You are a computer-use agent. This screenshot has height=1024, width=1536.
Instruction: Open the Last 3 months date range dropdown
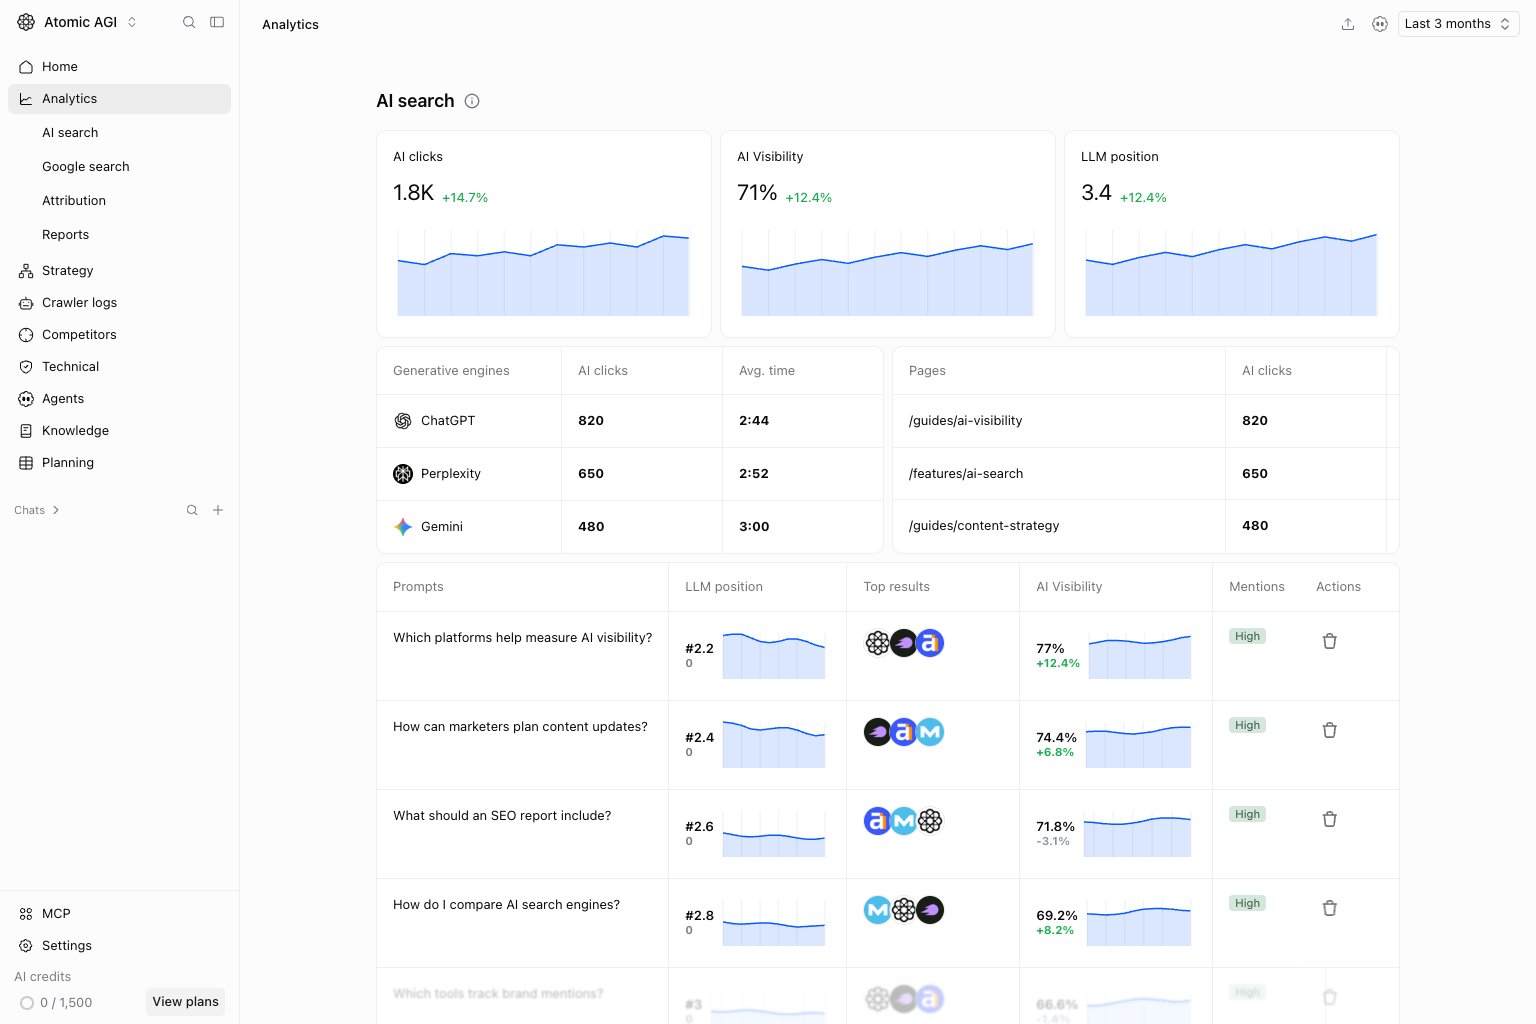pyautogui.click(x=1458, y=24)
